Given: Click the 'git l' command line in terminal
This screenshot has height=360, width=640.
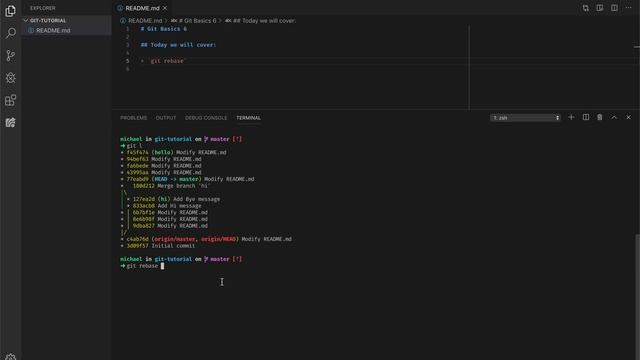Looking at the screenshot, I should (x=131, y=146).
